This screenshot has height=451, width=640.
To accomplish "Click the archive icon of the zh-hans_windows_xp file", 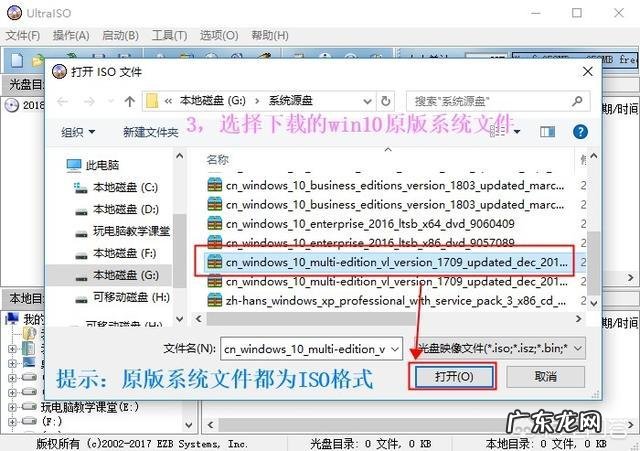I will [x=215, y=300].
